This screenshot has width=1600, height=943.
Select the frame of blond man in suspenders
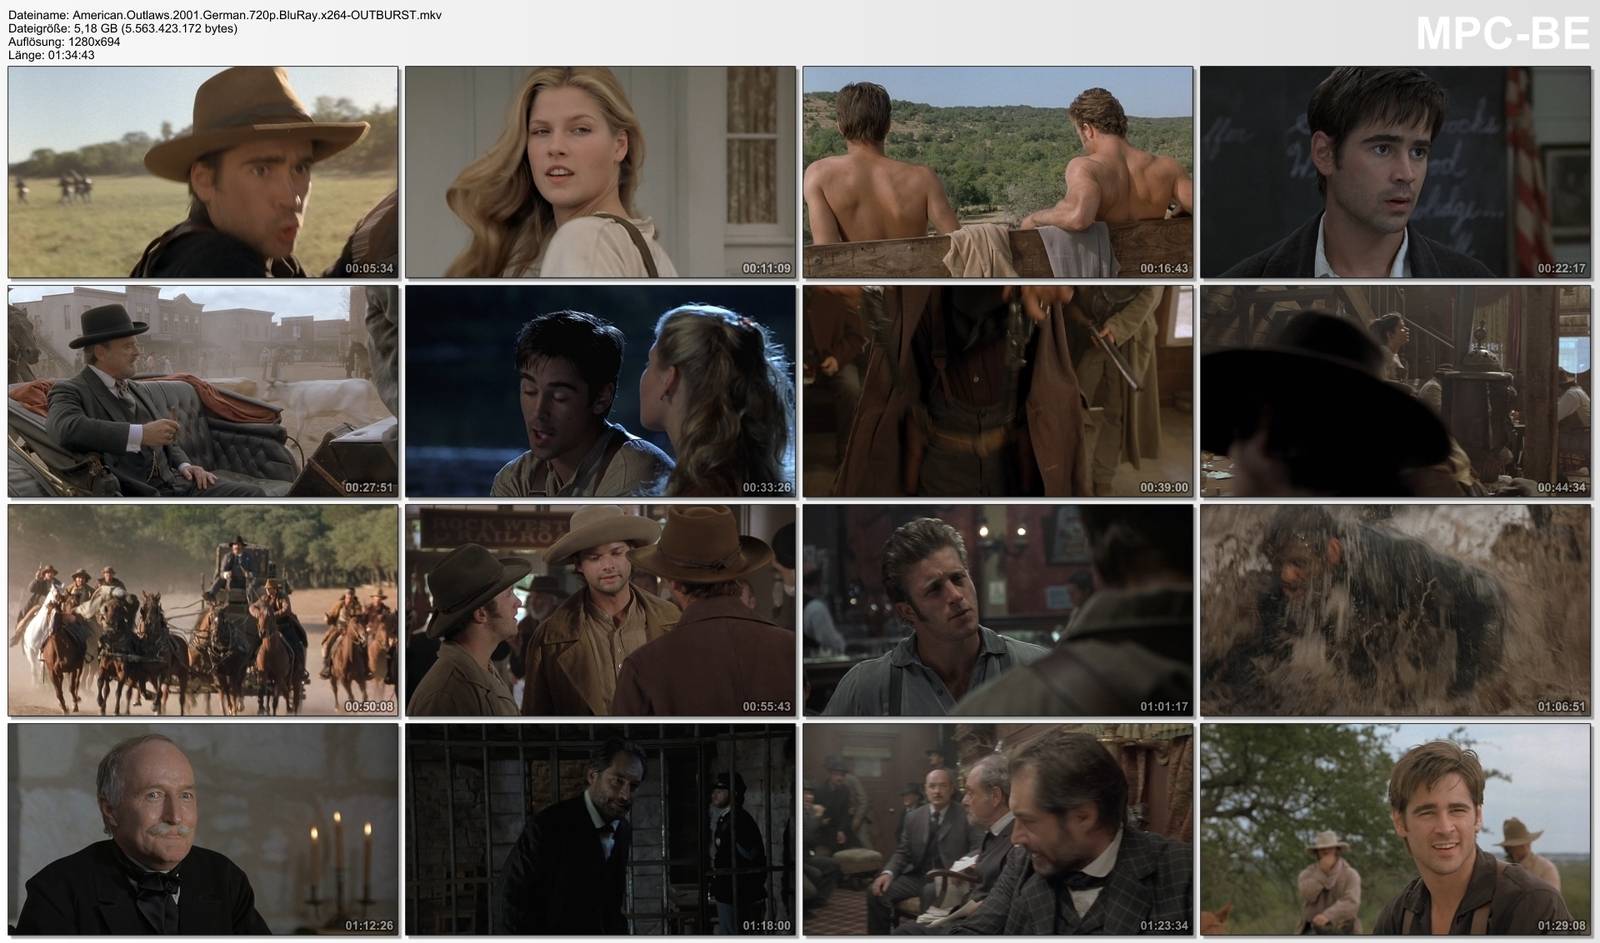tap(998, 610)
